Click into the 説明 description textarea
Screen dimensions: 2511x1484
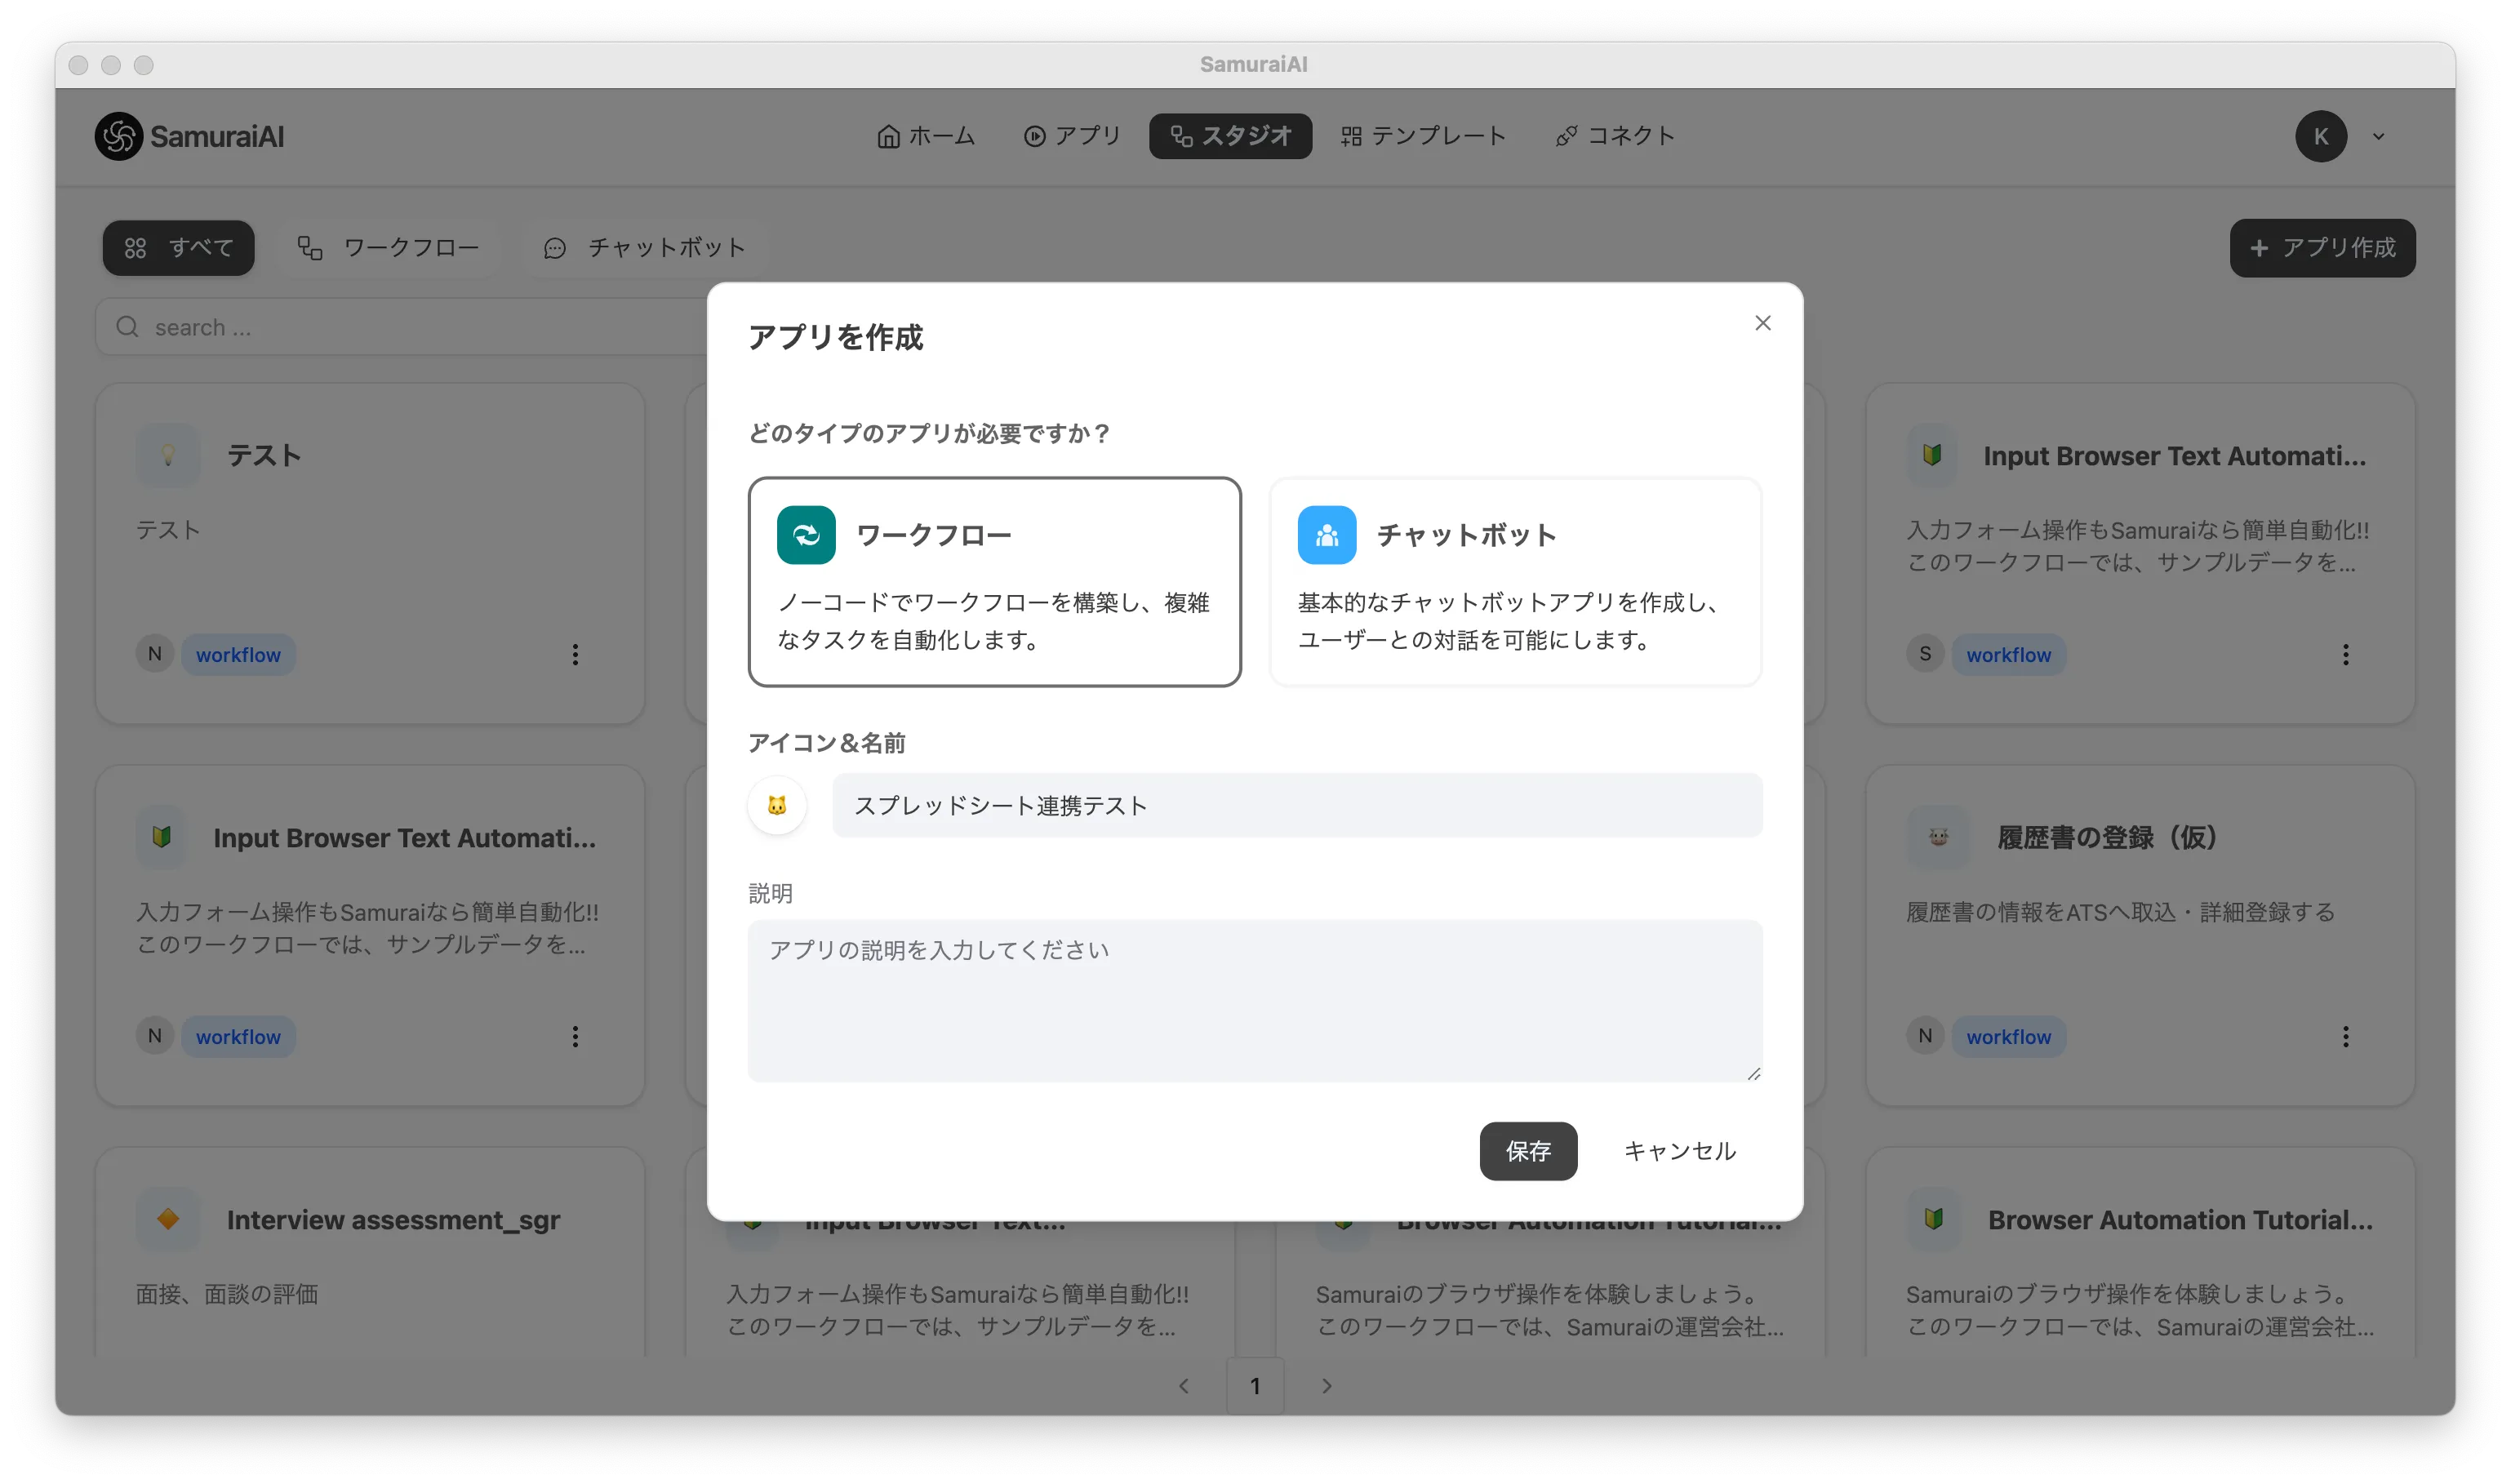[1254, 1000]
